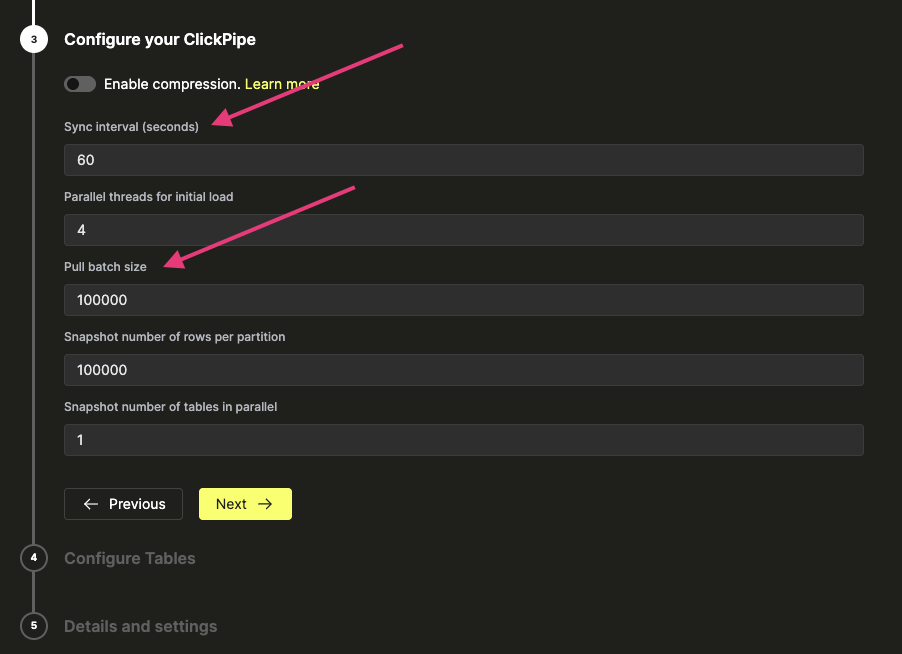The width and height of the screenshot is (902, 654).
Task: Select the step 3 circle indicator
Action: [33, 39]
